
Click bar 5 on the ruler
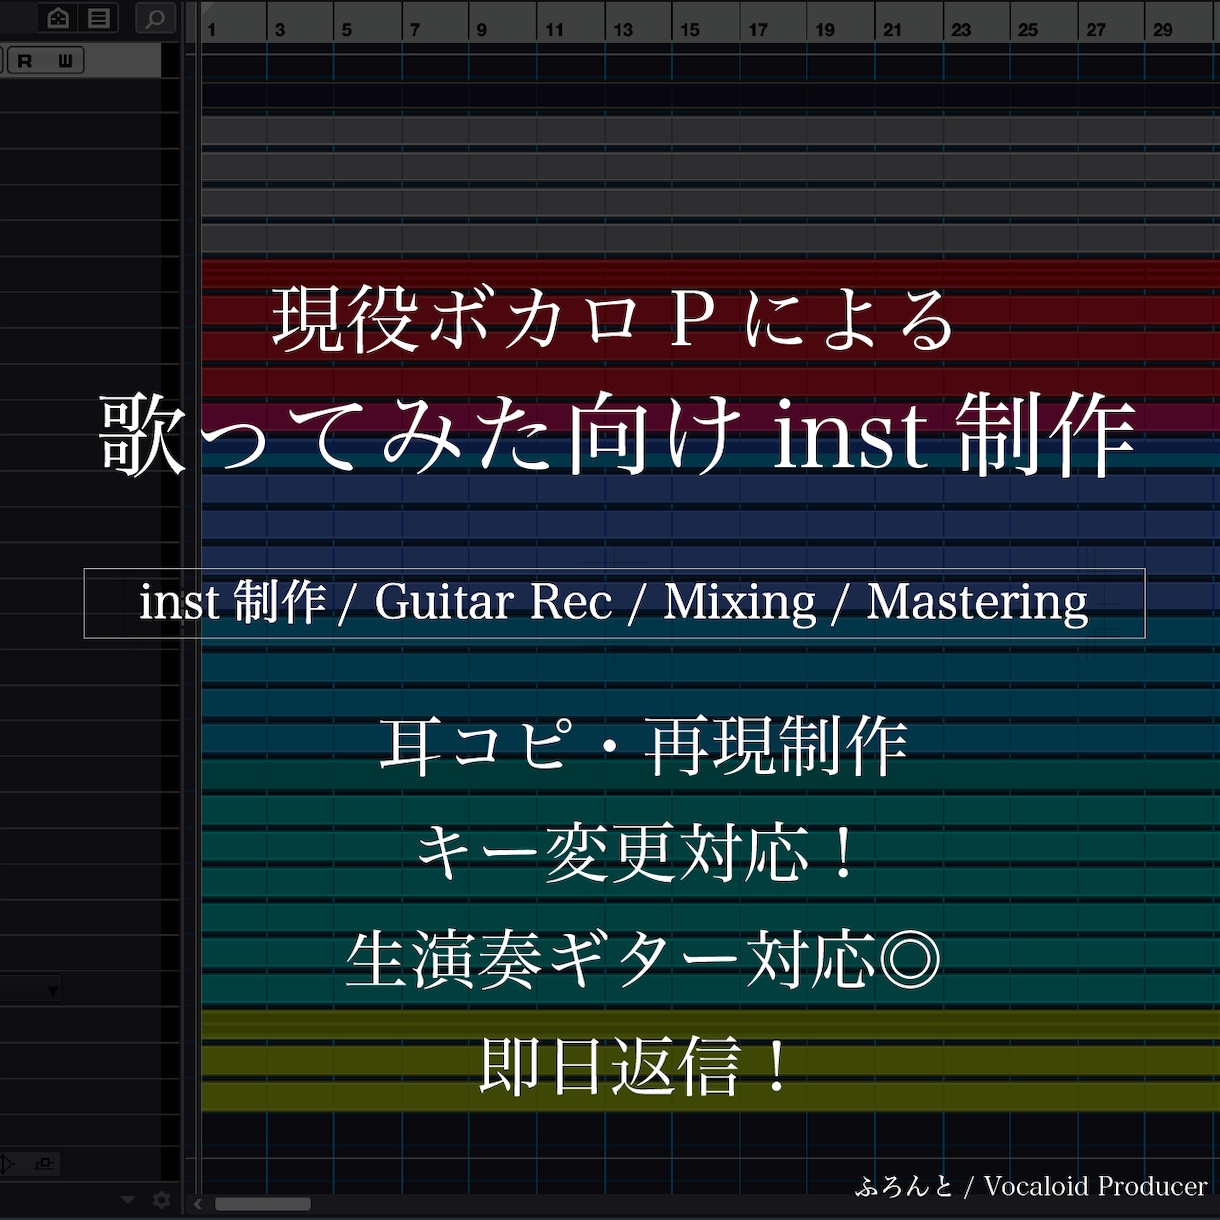click(347, 30)
